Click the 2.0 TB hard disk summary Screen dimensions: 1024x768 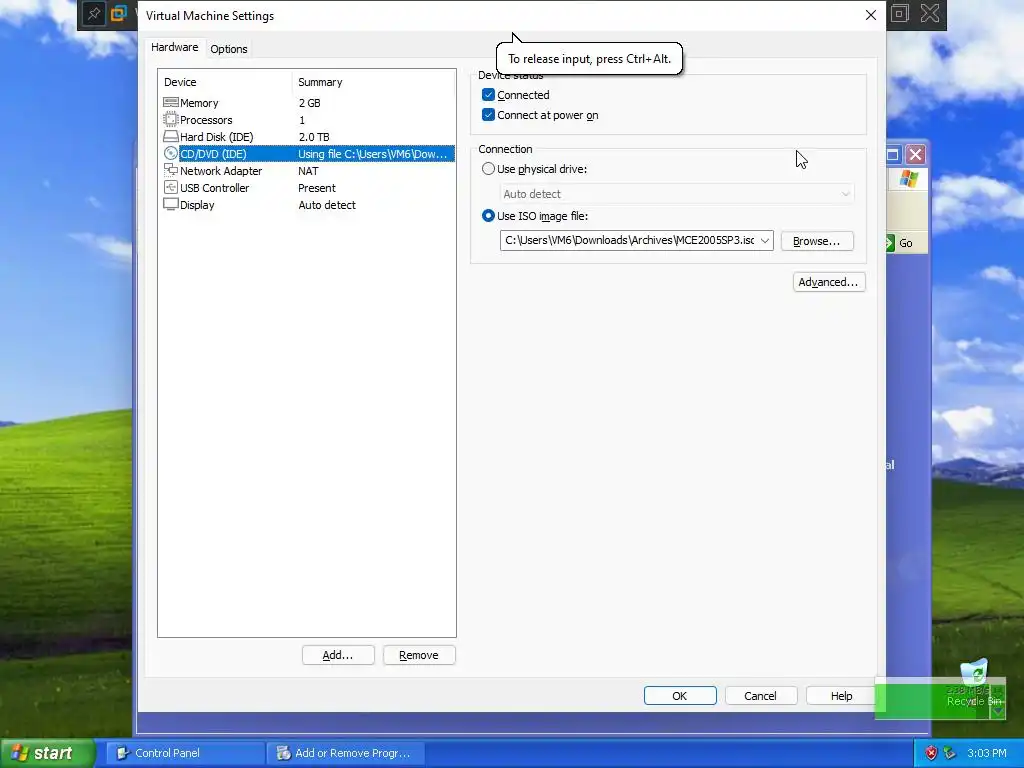pyautogui.click(x=314, y=136)
